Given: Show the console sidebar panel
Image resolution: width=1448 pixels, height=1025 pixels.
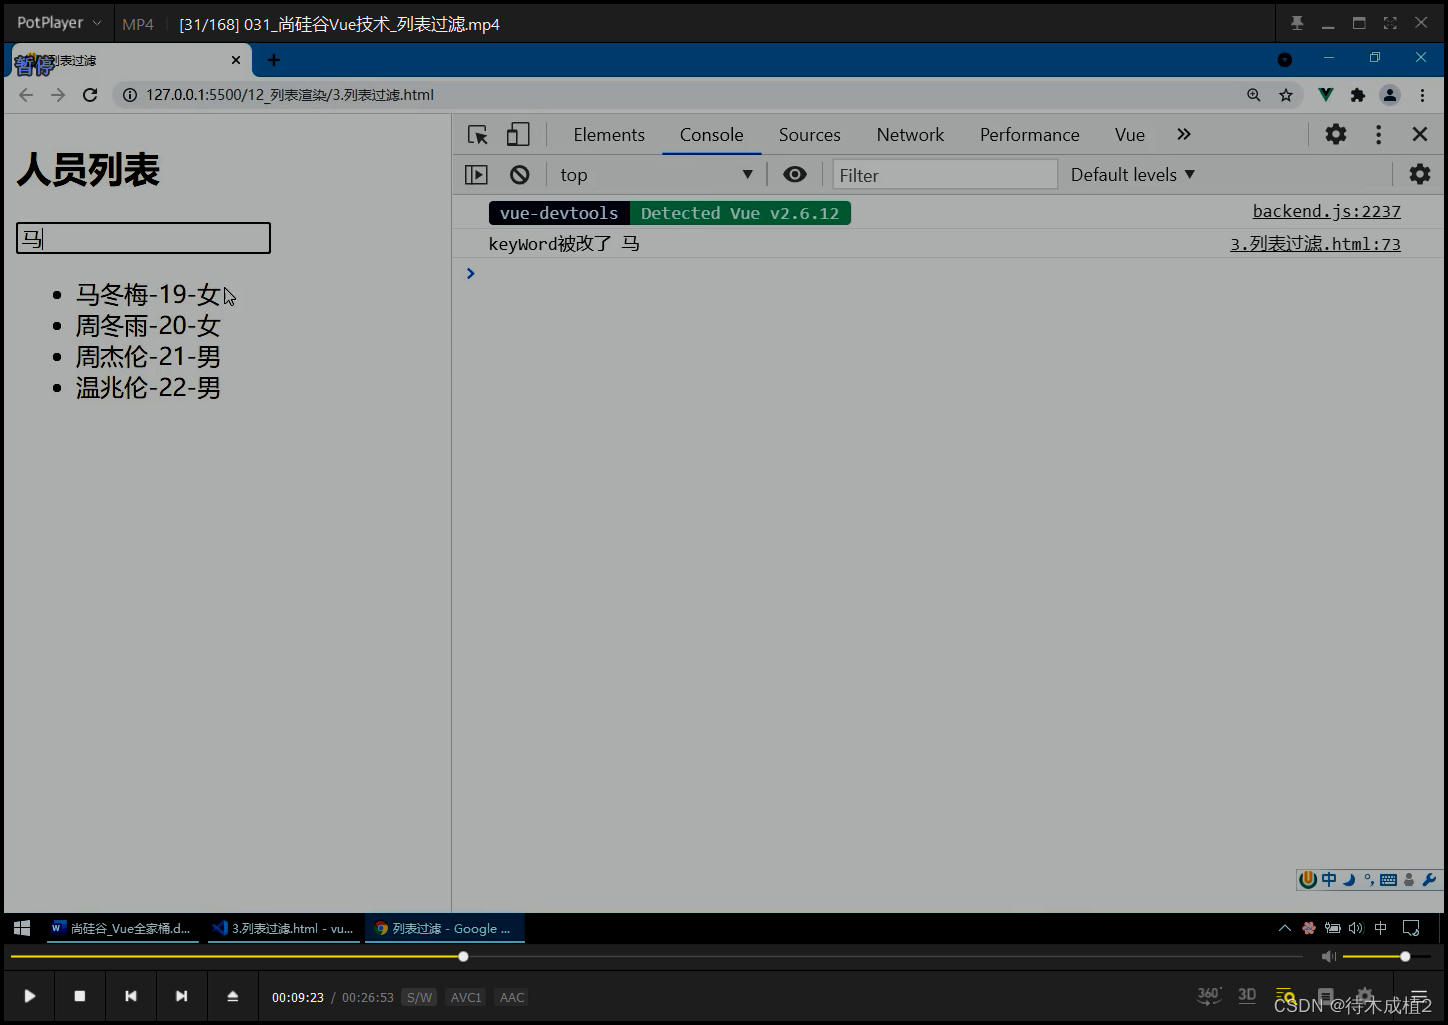Looking at the screenshot, I should point(476,175).
